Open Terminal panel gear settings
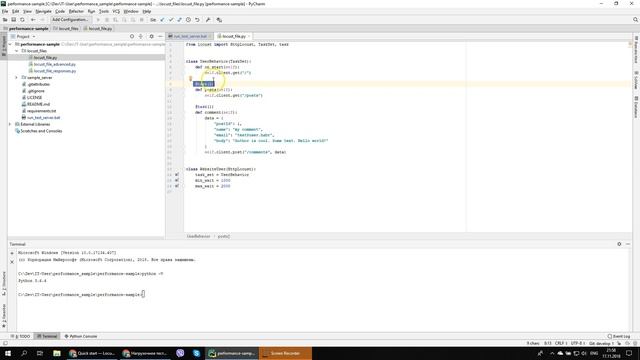 [x=619, y=244]
